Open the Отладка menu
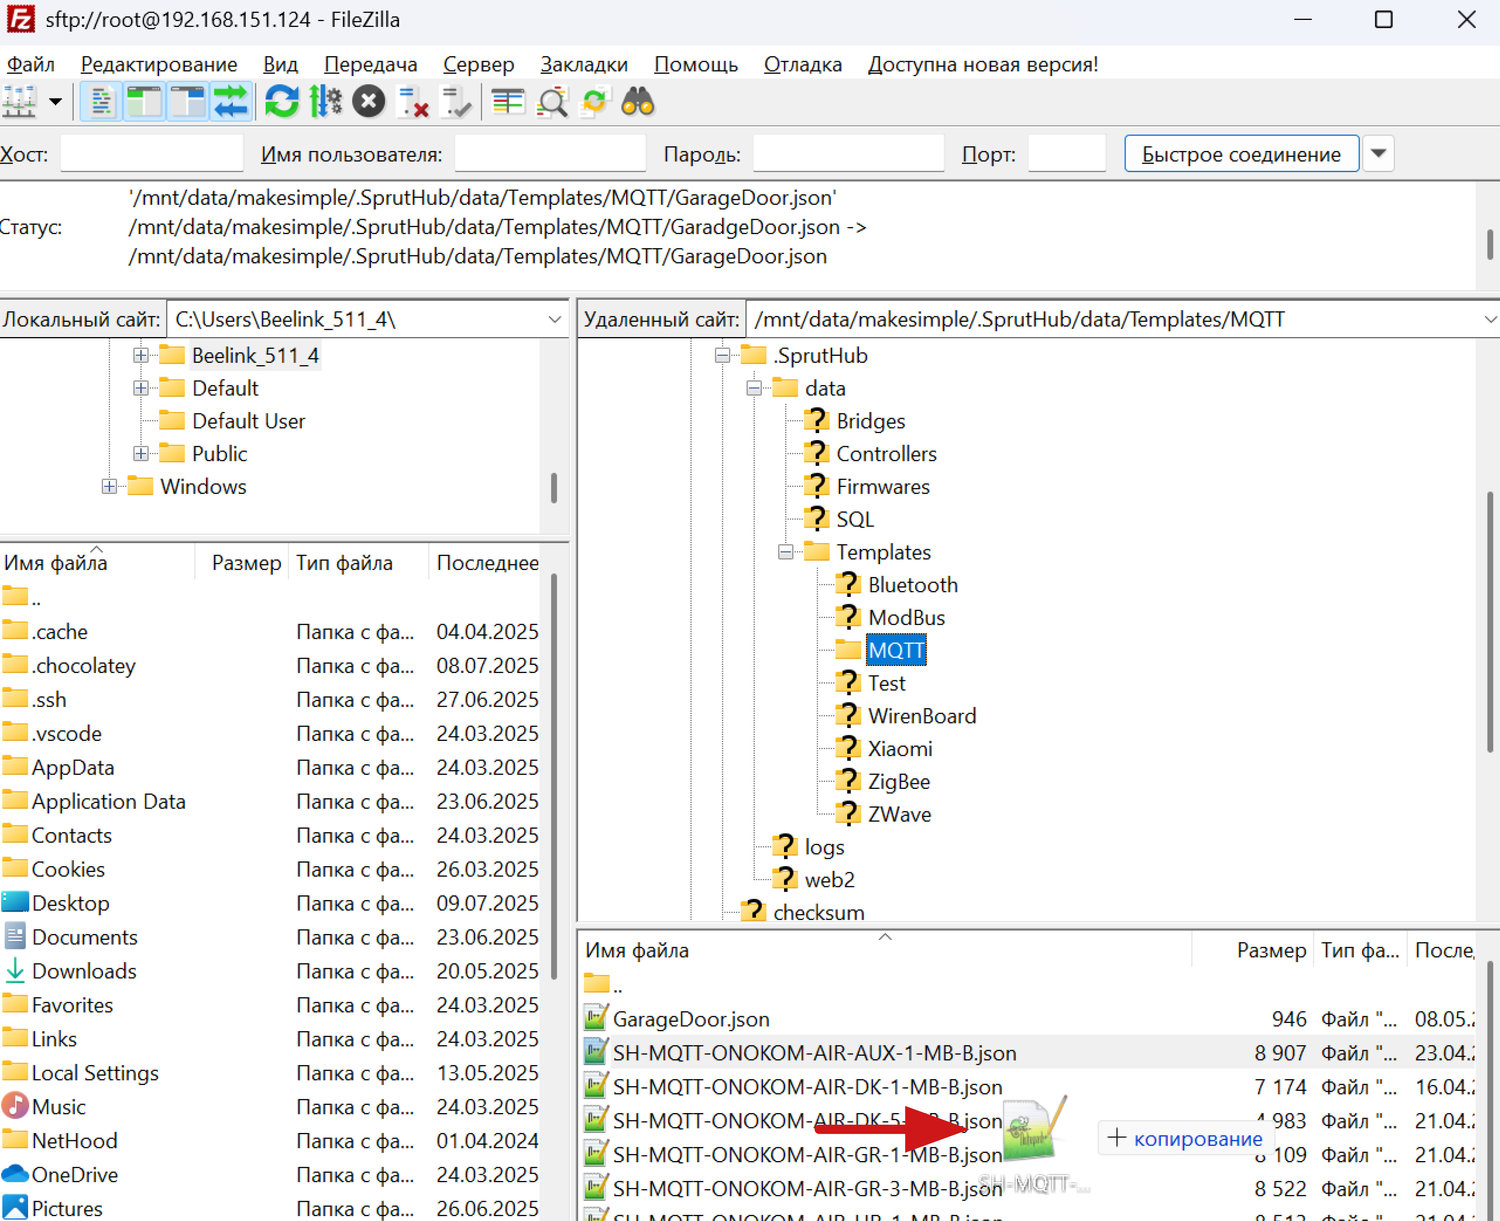 click(803, 64)
